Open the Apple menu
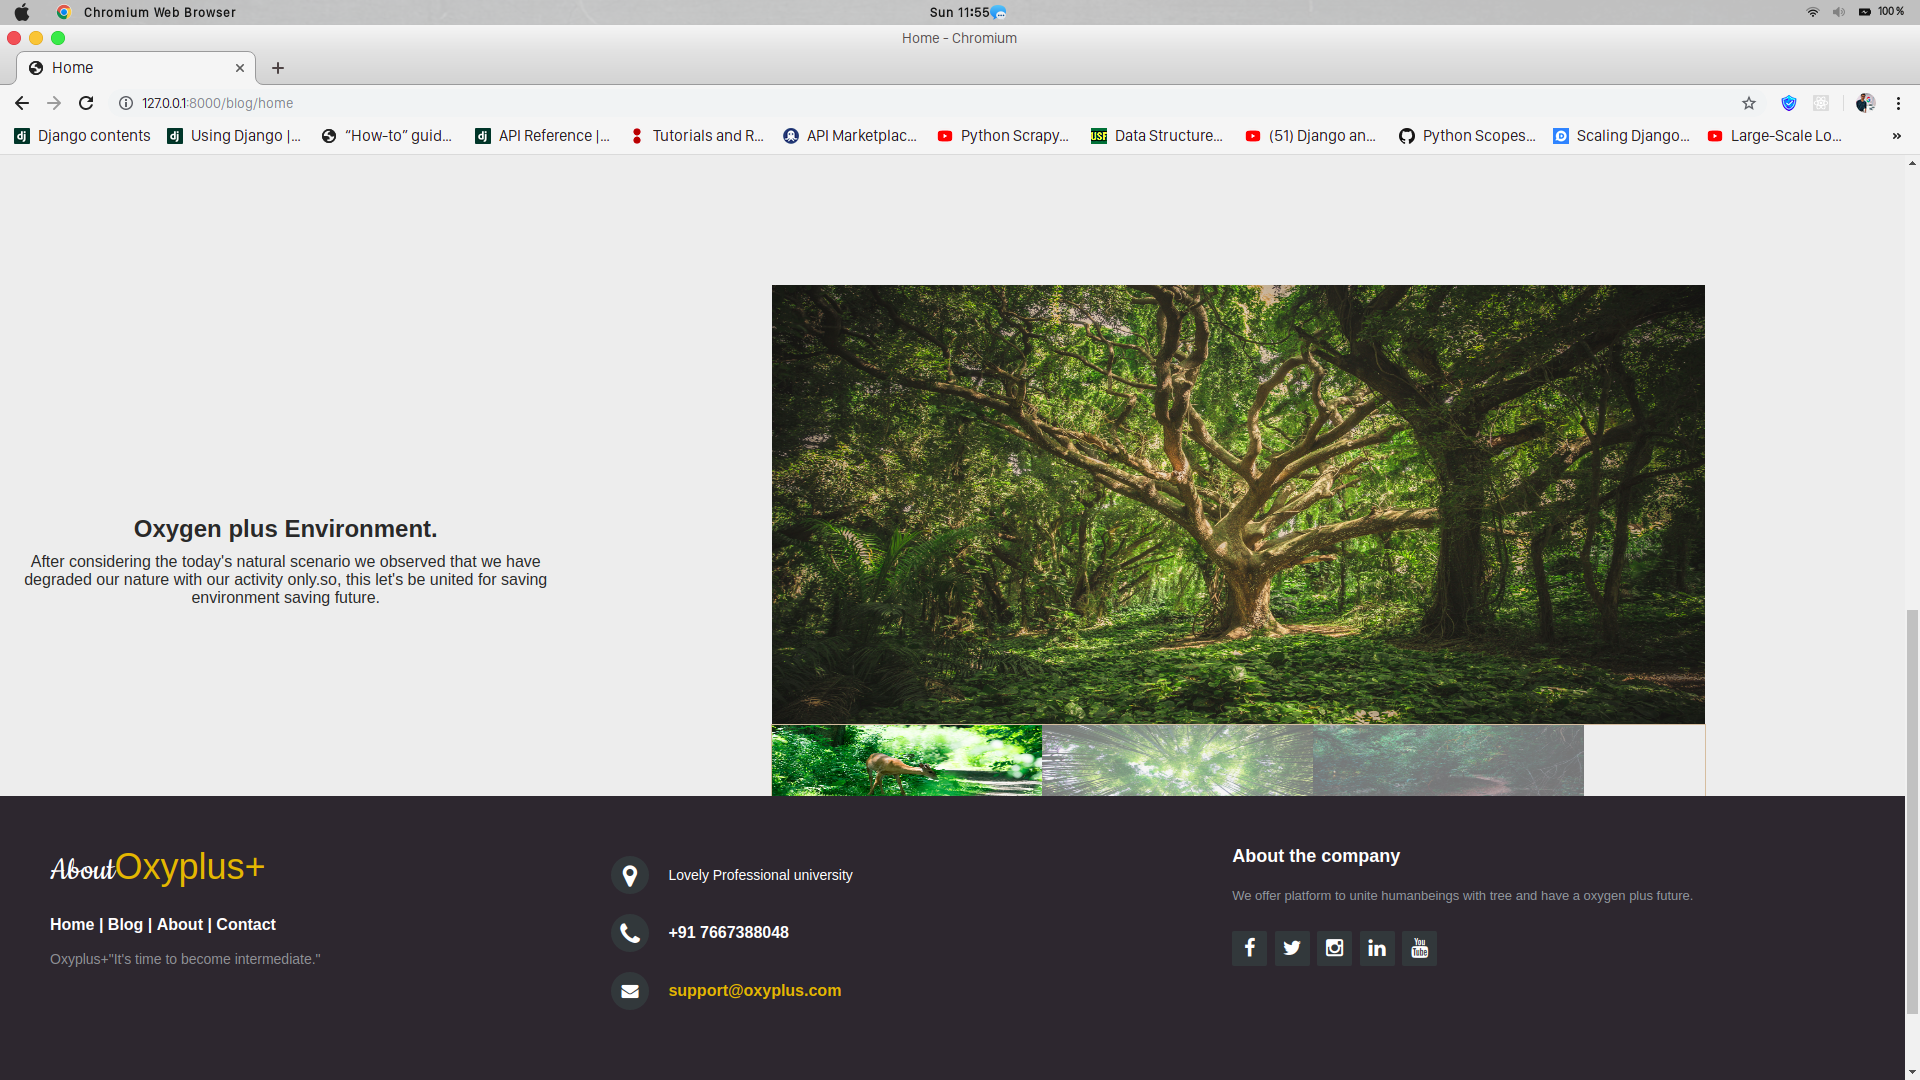Image resolution: width=1920 pixels, height=1080 pixels. tap(22, 12)
